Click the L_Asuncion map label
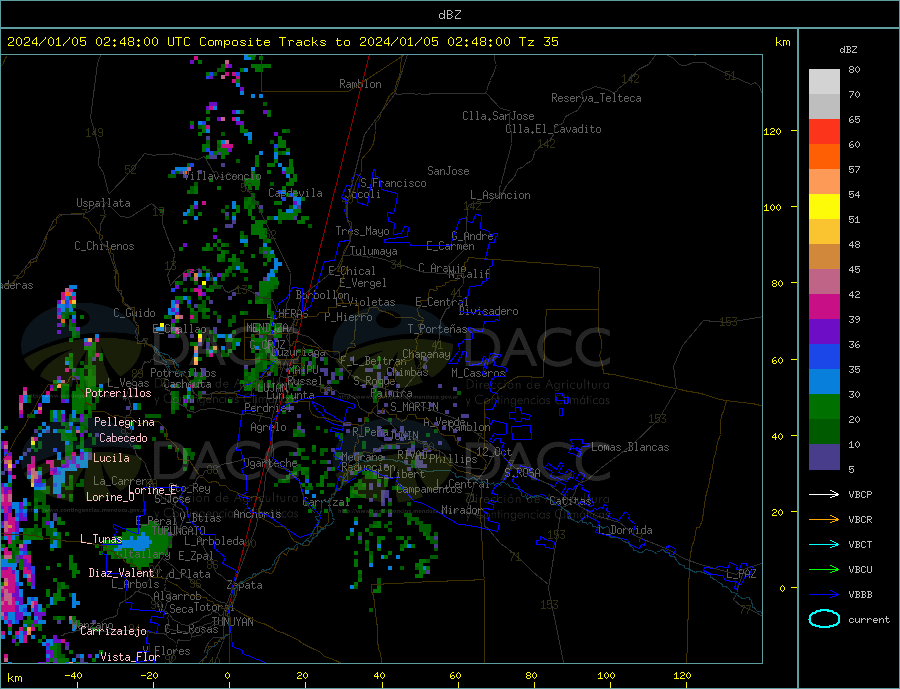Screen dimensions: 900x689 pyautogui.click(x=501, y=195)
